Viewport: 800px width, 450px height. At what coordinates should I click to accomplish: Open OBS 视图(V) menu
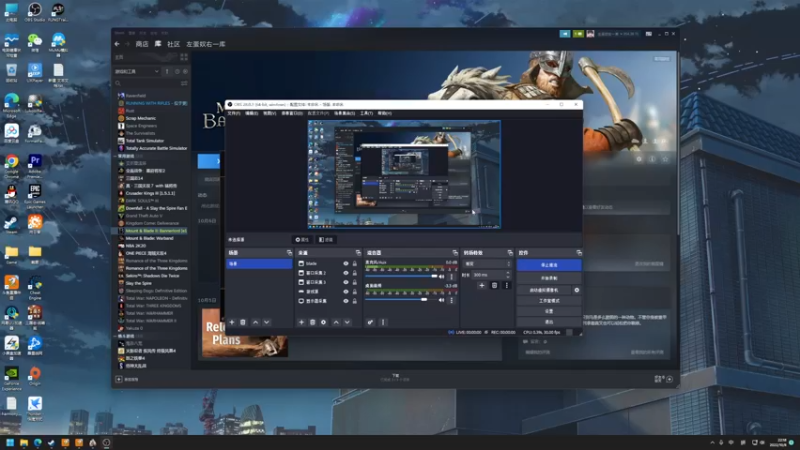[269, 113]
